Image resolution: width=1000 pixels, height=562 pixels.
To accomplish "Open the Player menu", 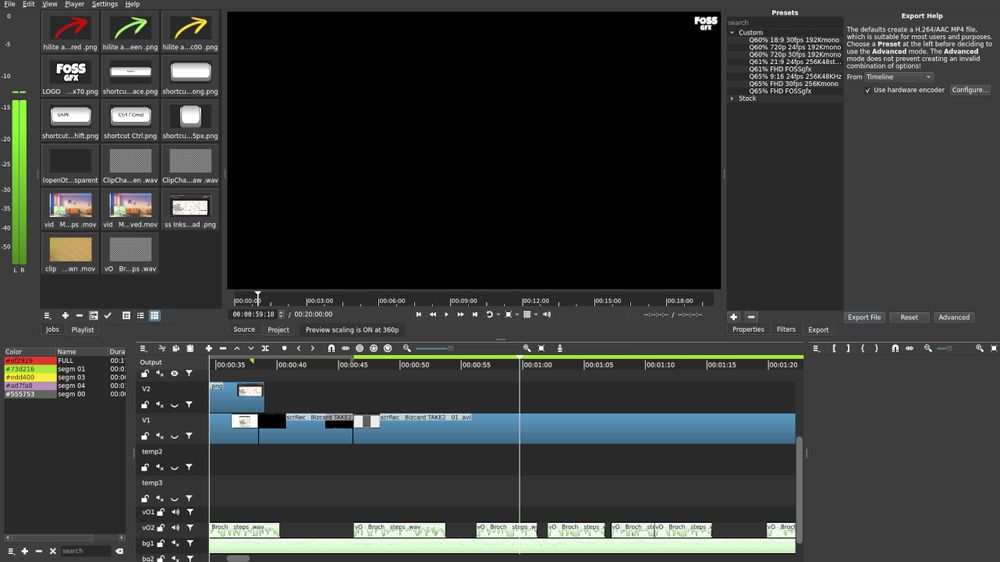I will click(x=75, y=4).
